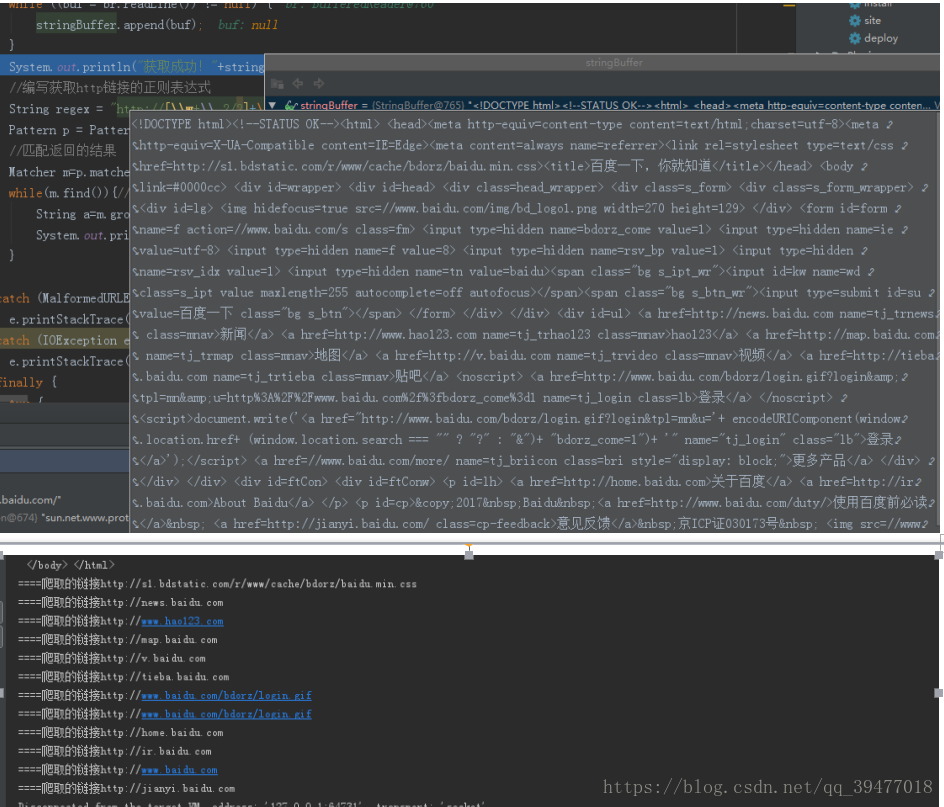The image size is (944, 807).
Task: Click the stringBuffer popup title bar
Action: (602, 63)
